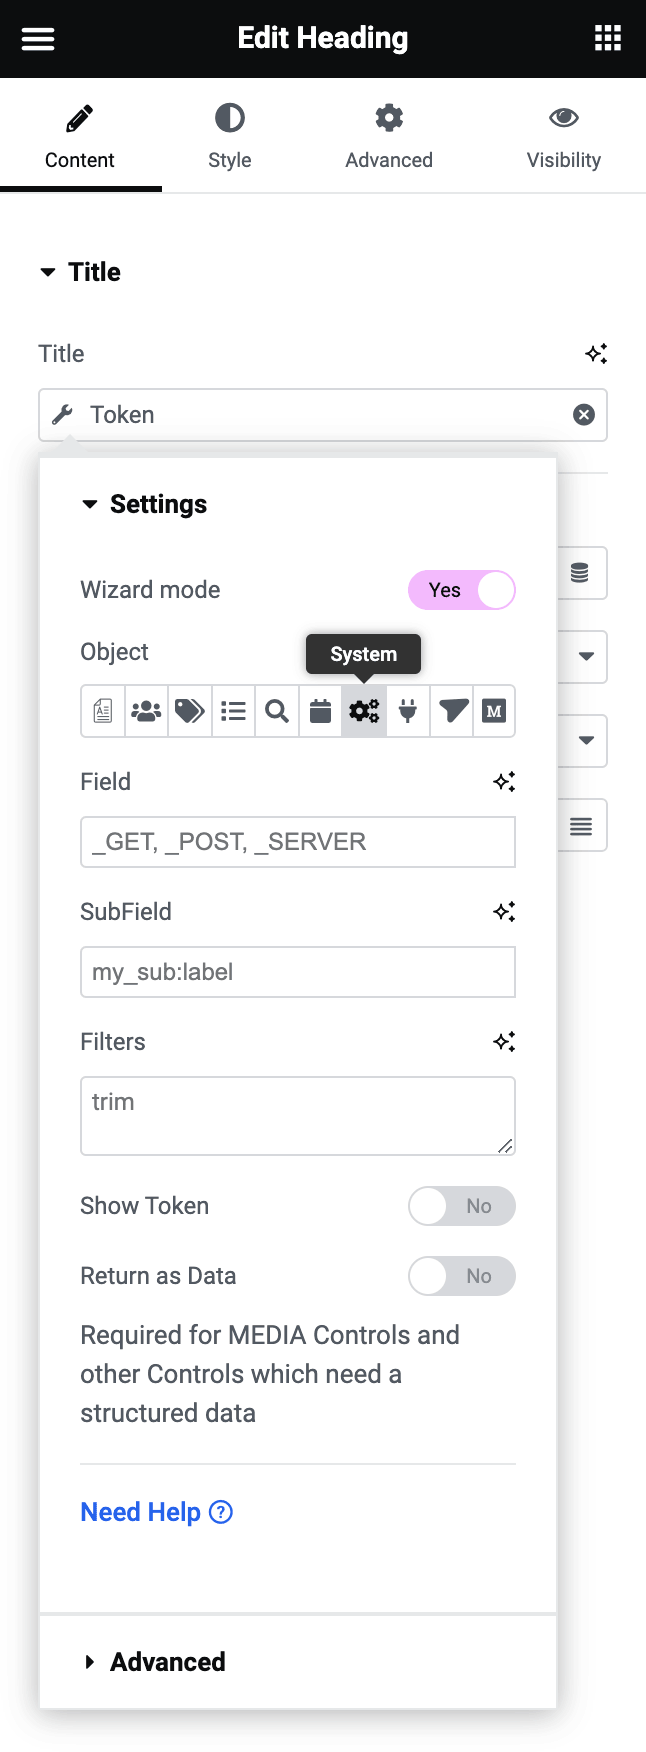Open the widgets grid menu icon
This screenshot has height=1752, width=646.
[608, 39]
